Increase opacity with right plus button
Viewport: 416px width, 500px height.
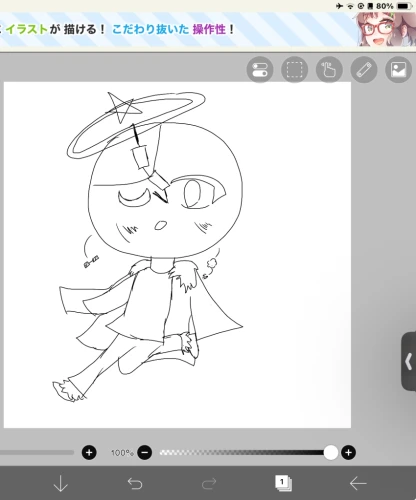tap(349, 453)
